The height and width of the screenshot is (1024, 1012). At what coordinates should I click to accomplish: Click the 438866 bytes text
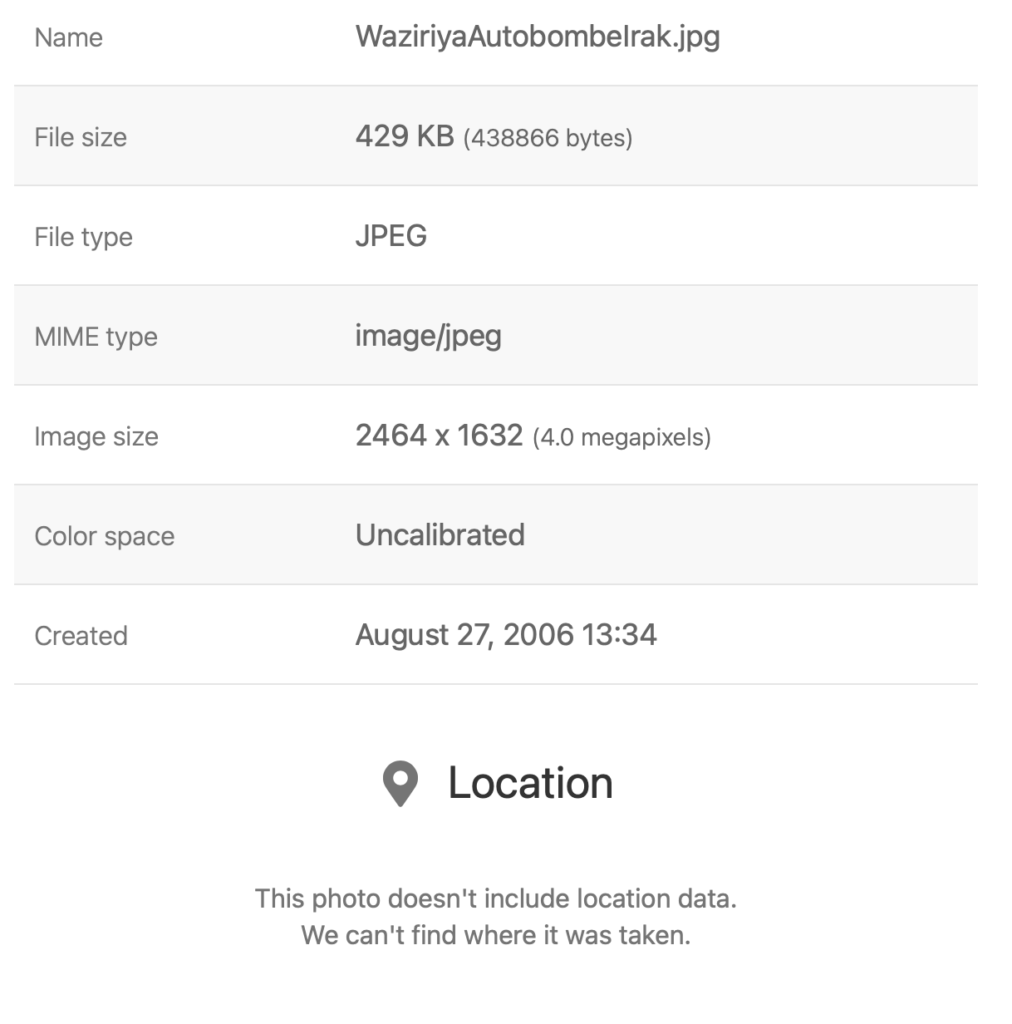pyautogui.click(x=547, y=138)
